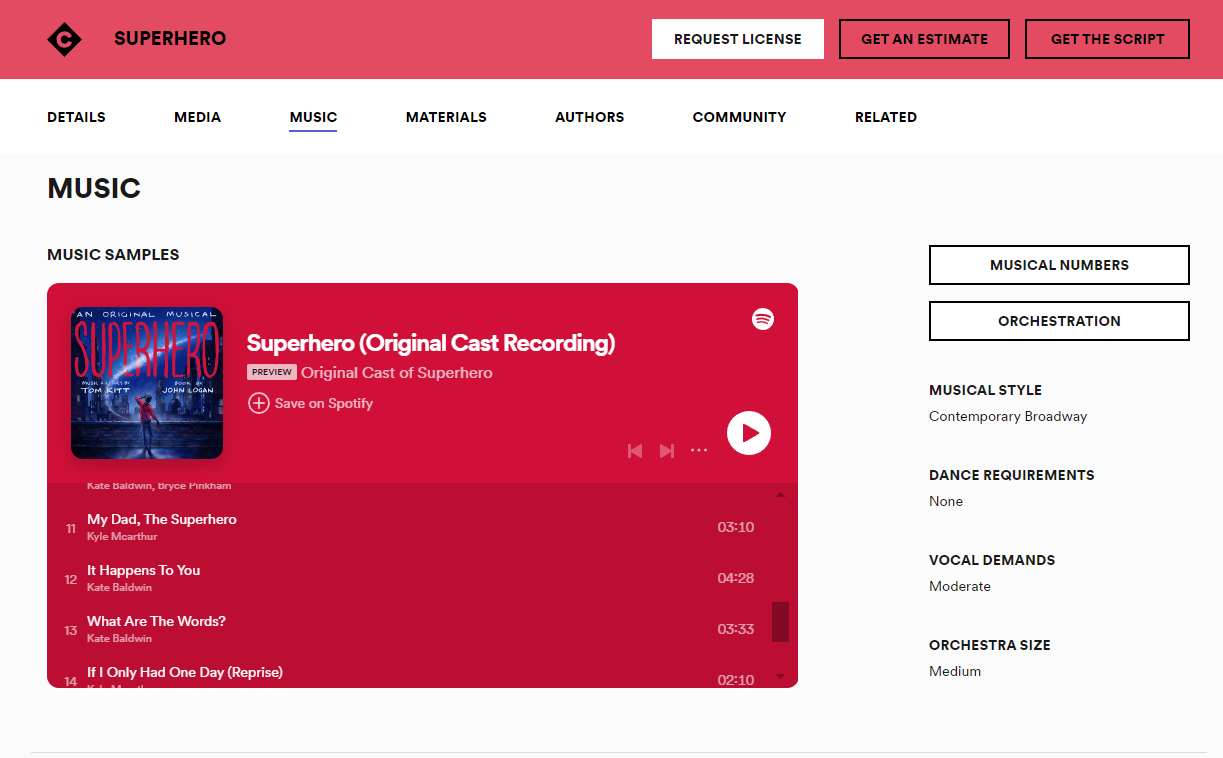Click the 04:28 track duration

736,578
